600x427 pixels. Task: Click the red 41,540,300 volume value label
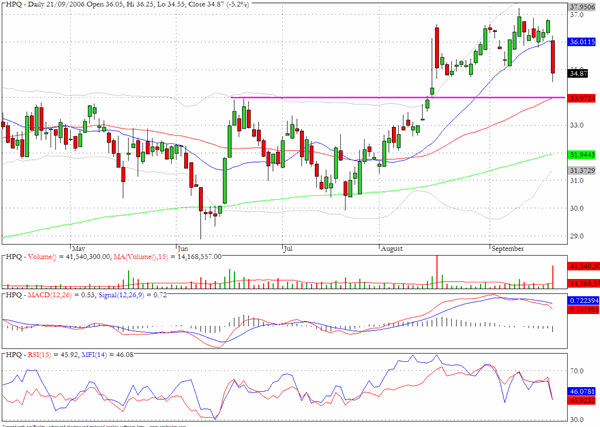click(584, 266)
